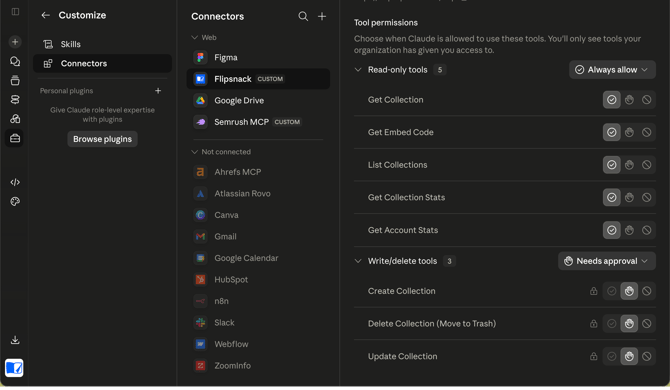Set Get Collection to needs approval

click(x=629, y=100)
